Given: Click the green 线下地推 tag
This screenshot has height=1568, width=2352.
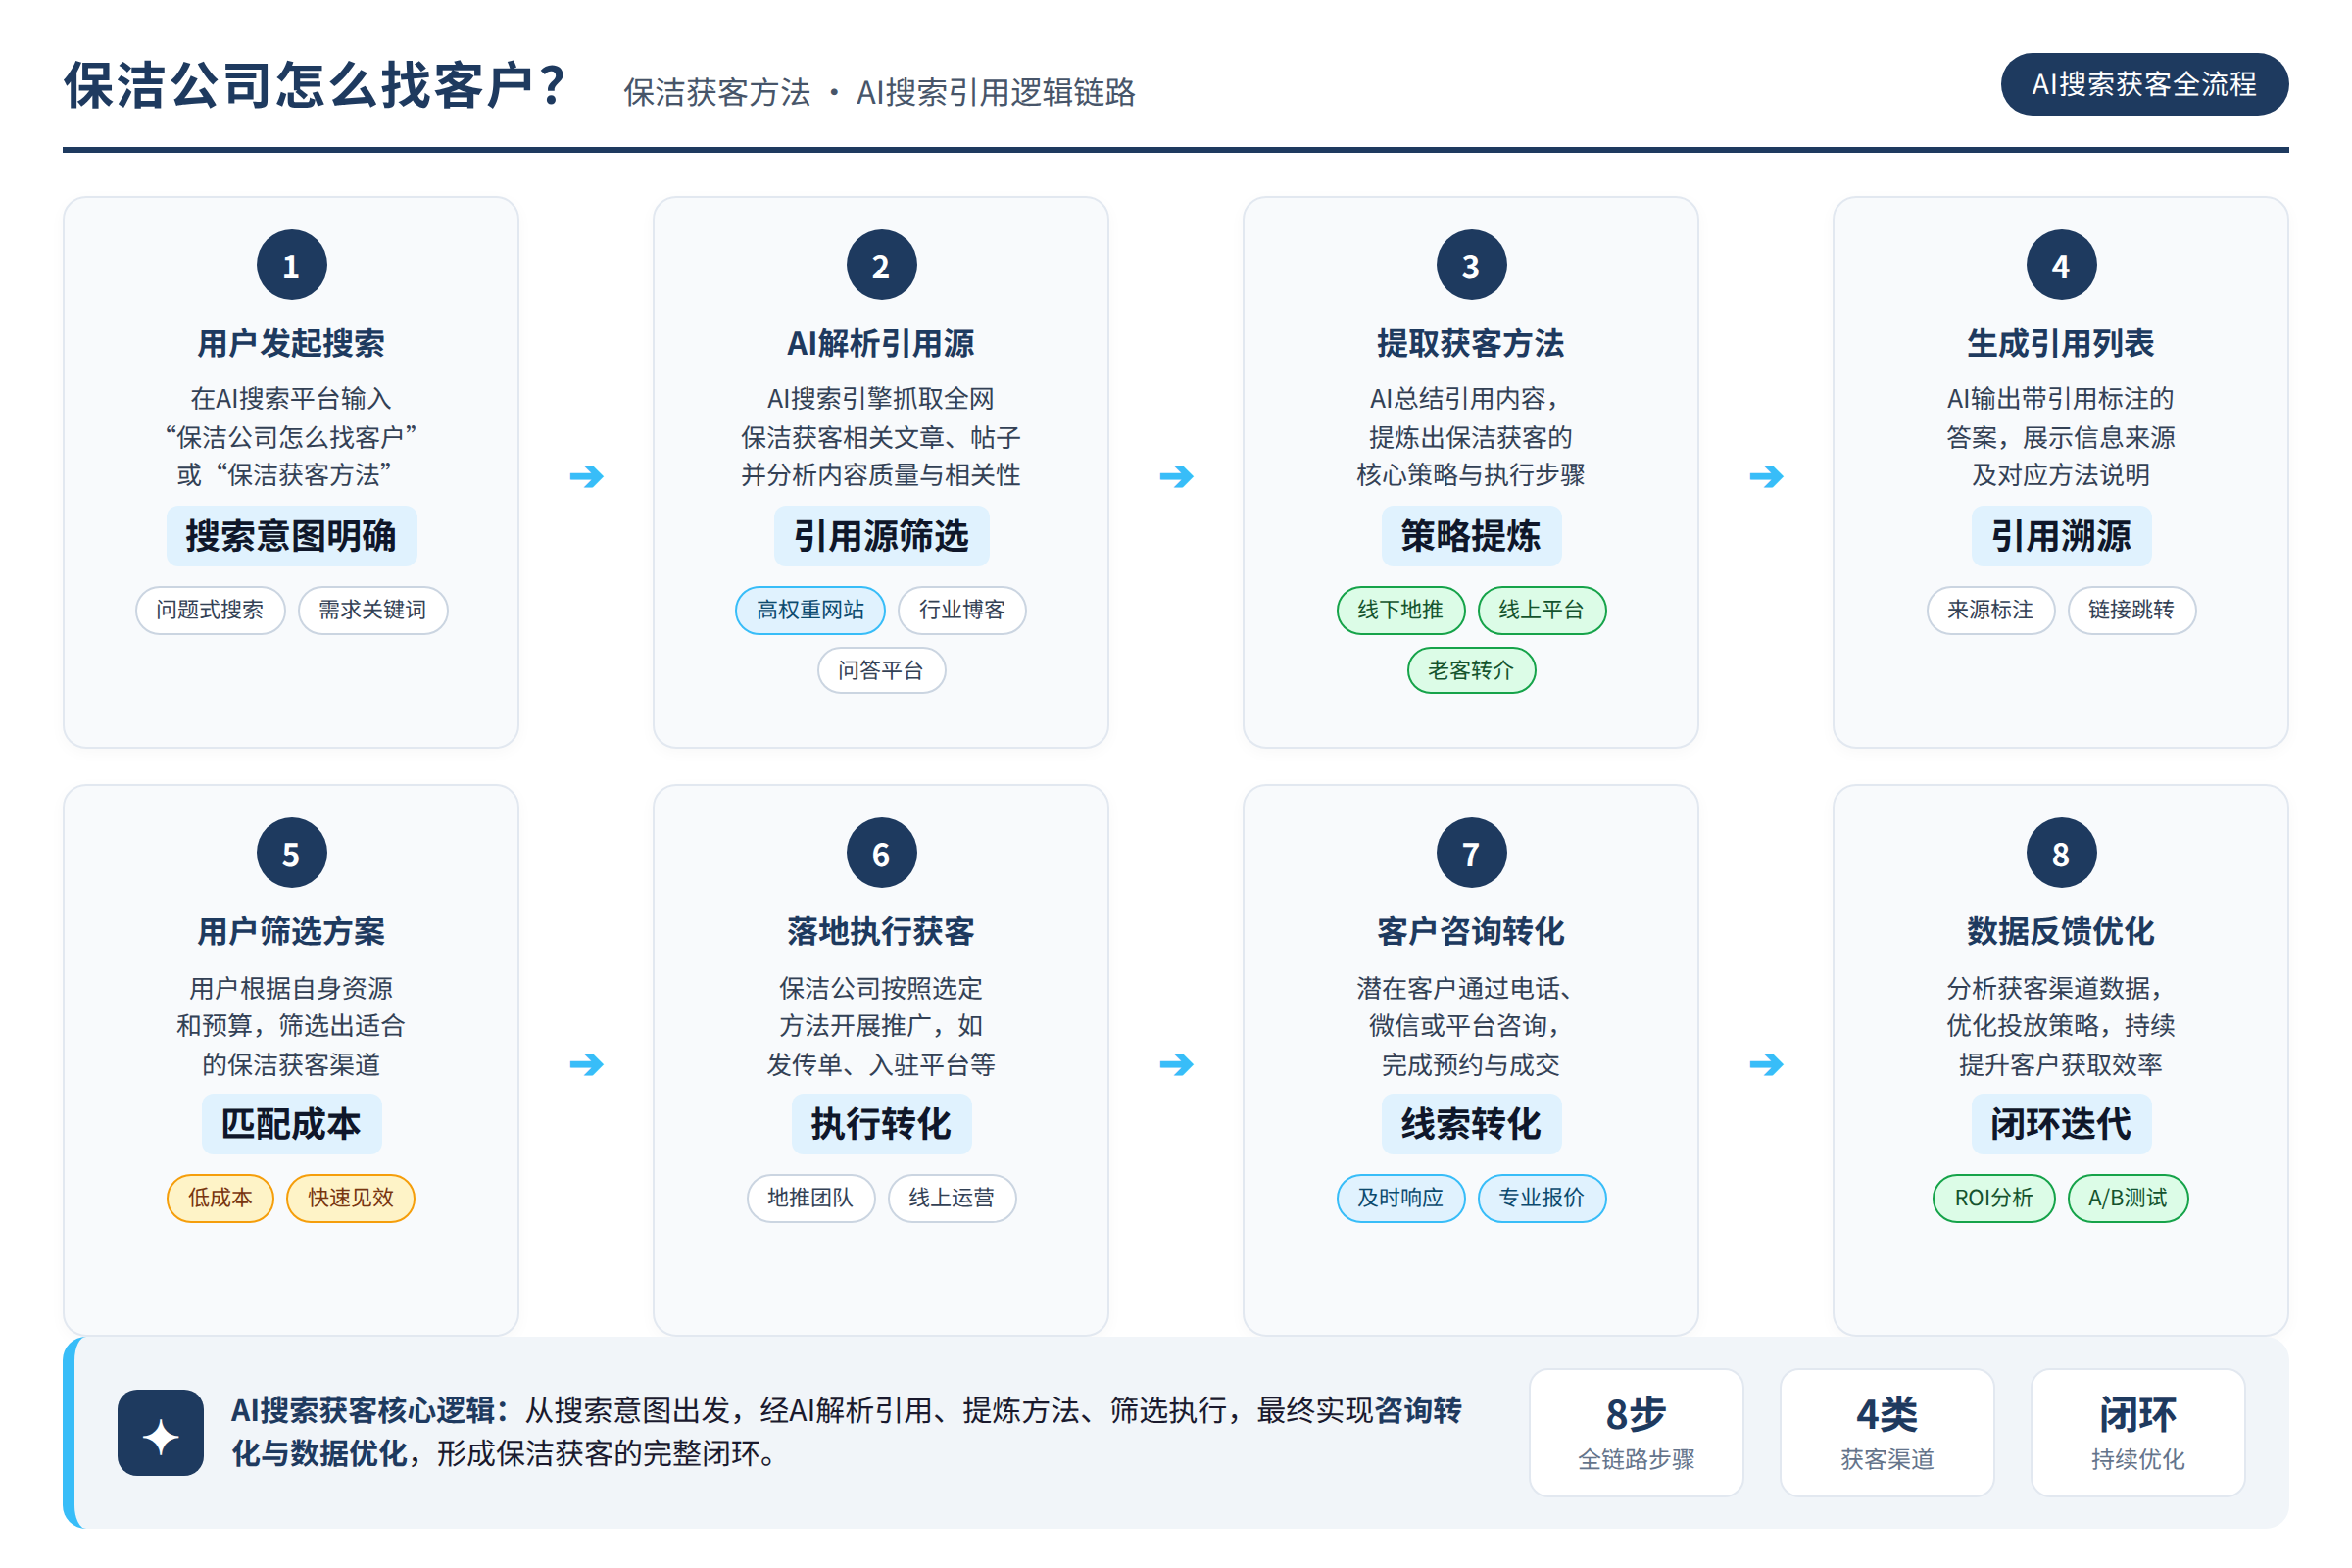Looking at the screenshot, I should pyautogui.click(x=1400, y=610).
